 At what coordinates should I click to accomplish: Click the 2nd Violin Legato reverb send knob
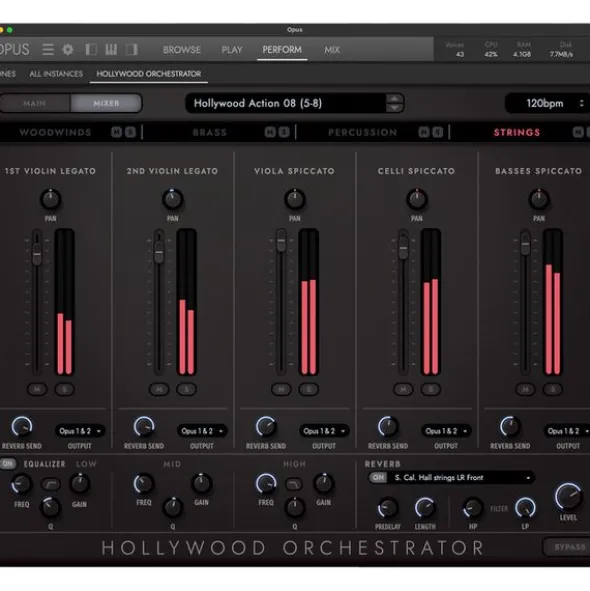point(144,427)
